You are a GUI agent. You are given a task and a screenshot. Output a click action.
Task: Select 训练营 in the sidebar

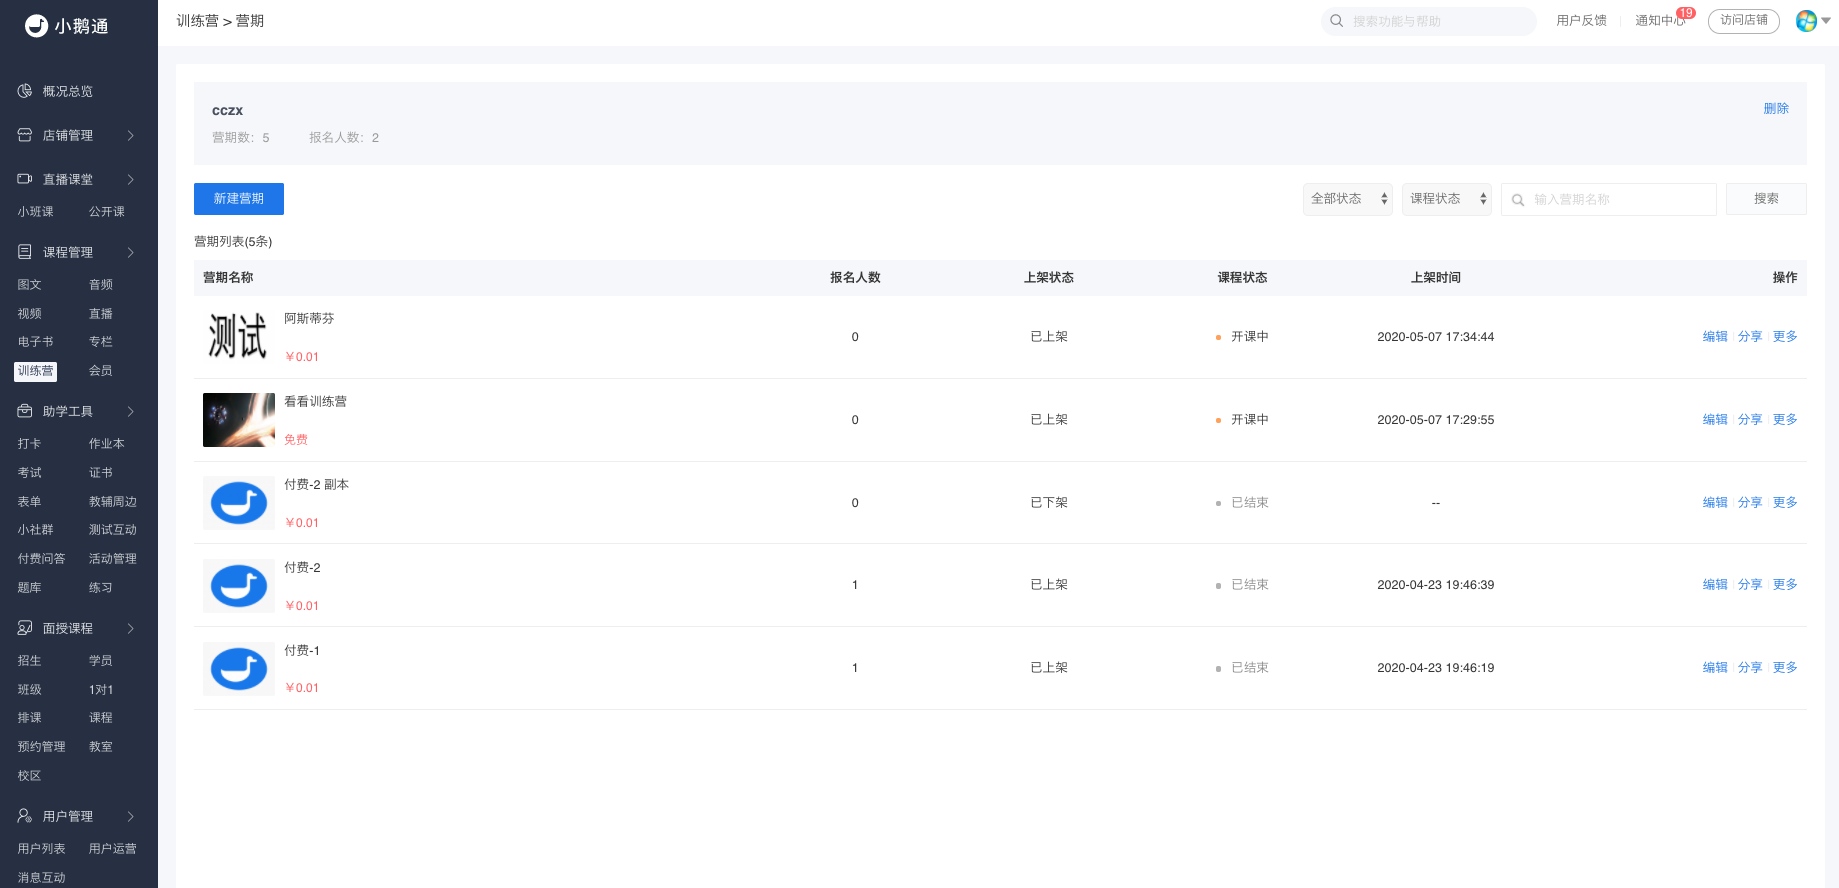(36, 371)
